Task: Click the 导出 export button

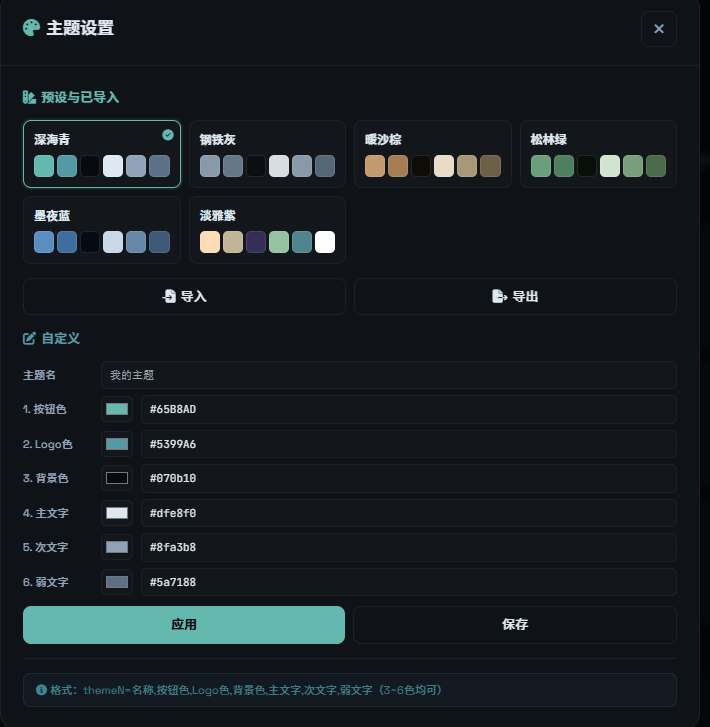Action: point(515,296)
